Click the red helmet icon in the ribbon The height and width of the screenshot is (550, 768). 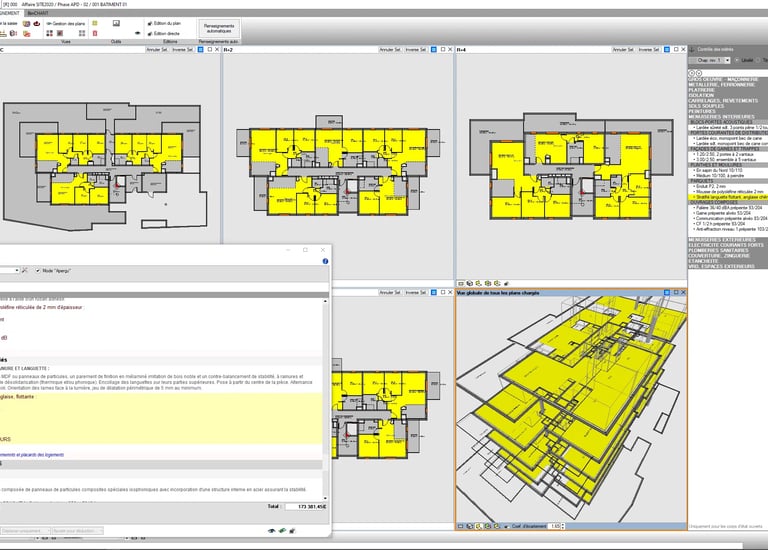(37, 23)
